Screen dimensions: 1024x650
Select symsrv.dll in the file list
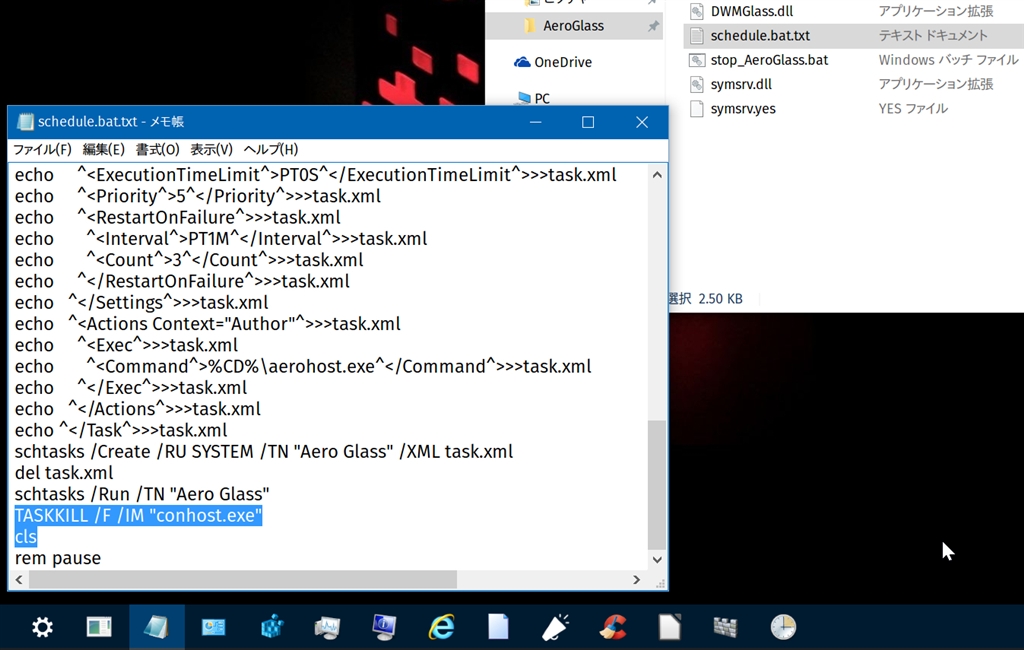point(741,84)
